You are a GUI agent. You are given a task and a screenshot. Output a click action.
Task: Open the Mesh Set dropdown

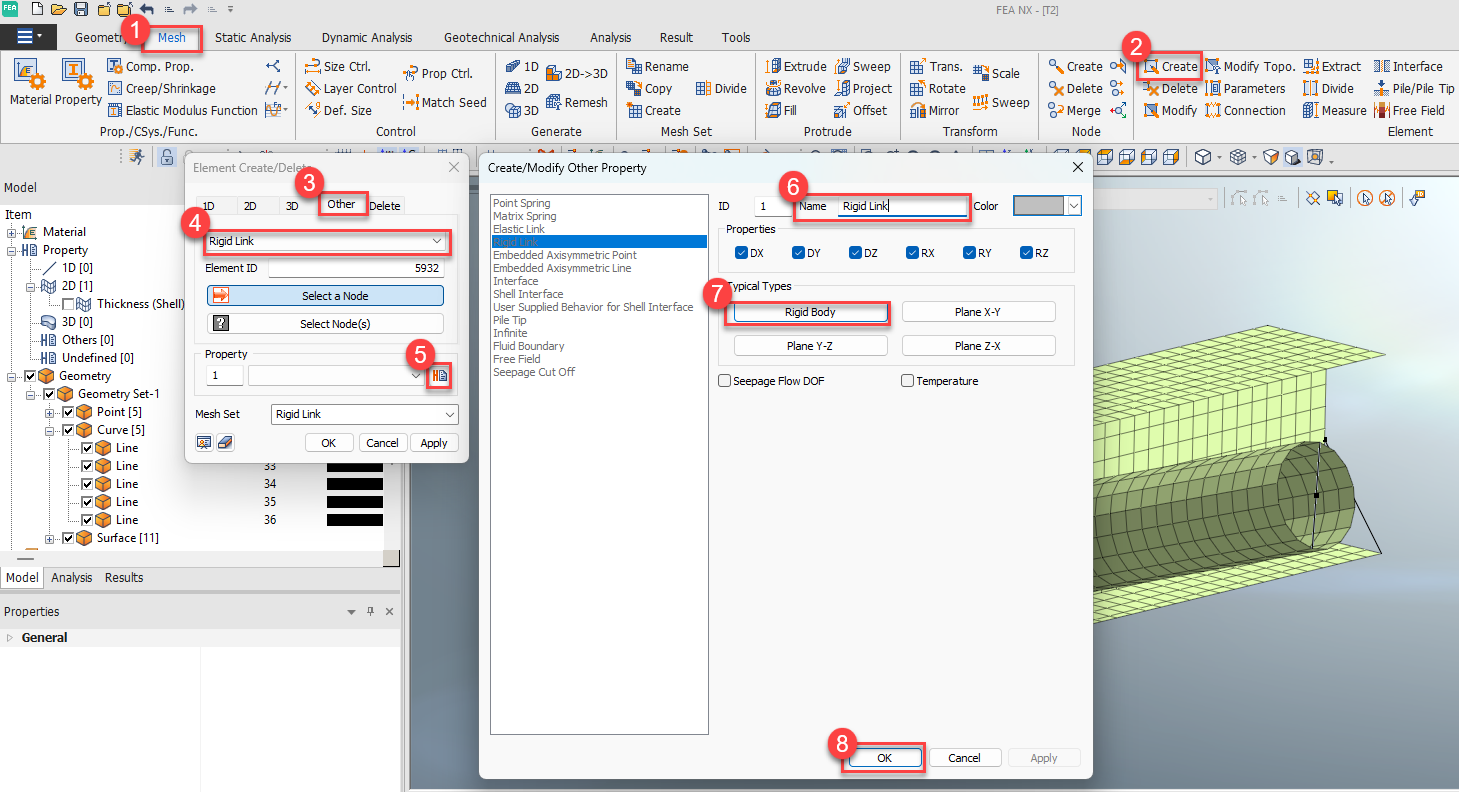click(364, 414)
